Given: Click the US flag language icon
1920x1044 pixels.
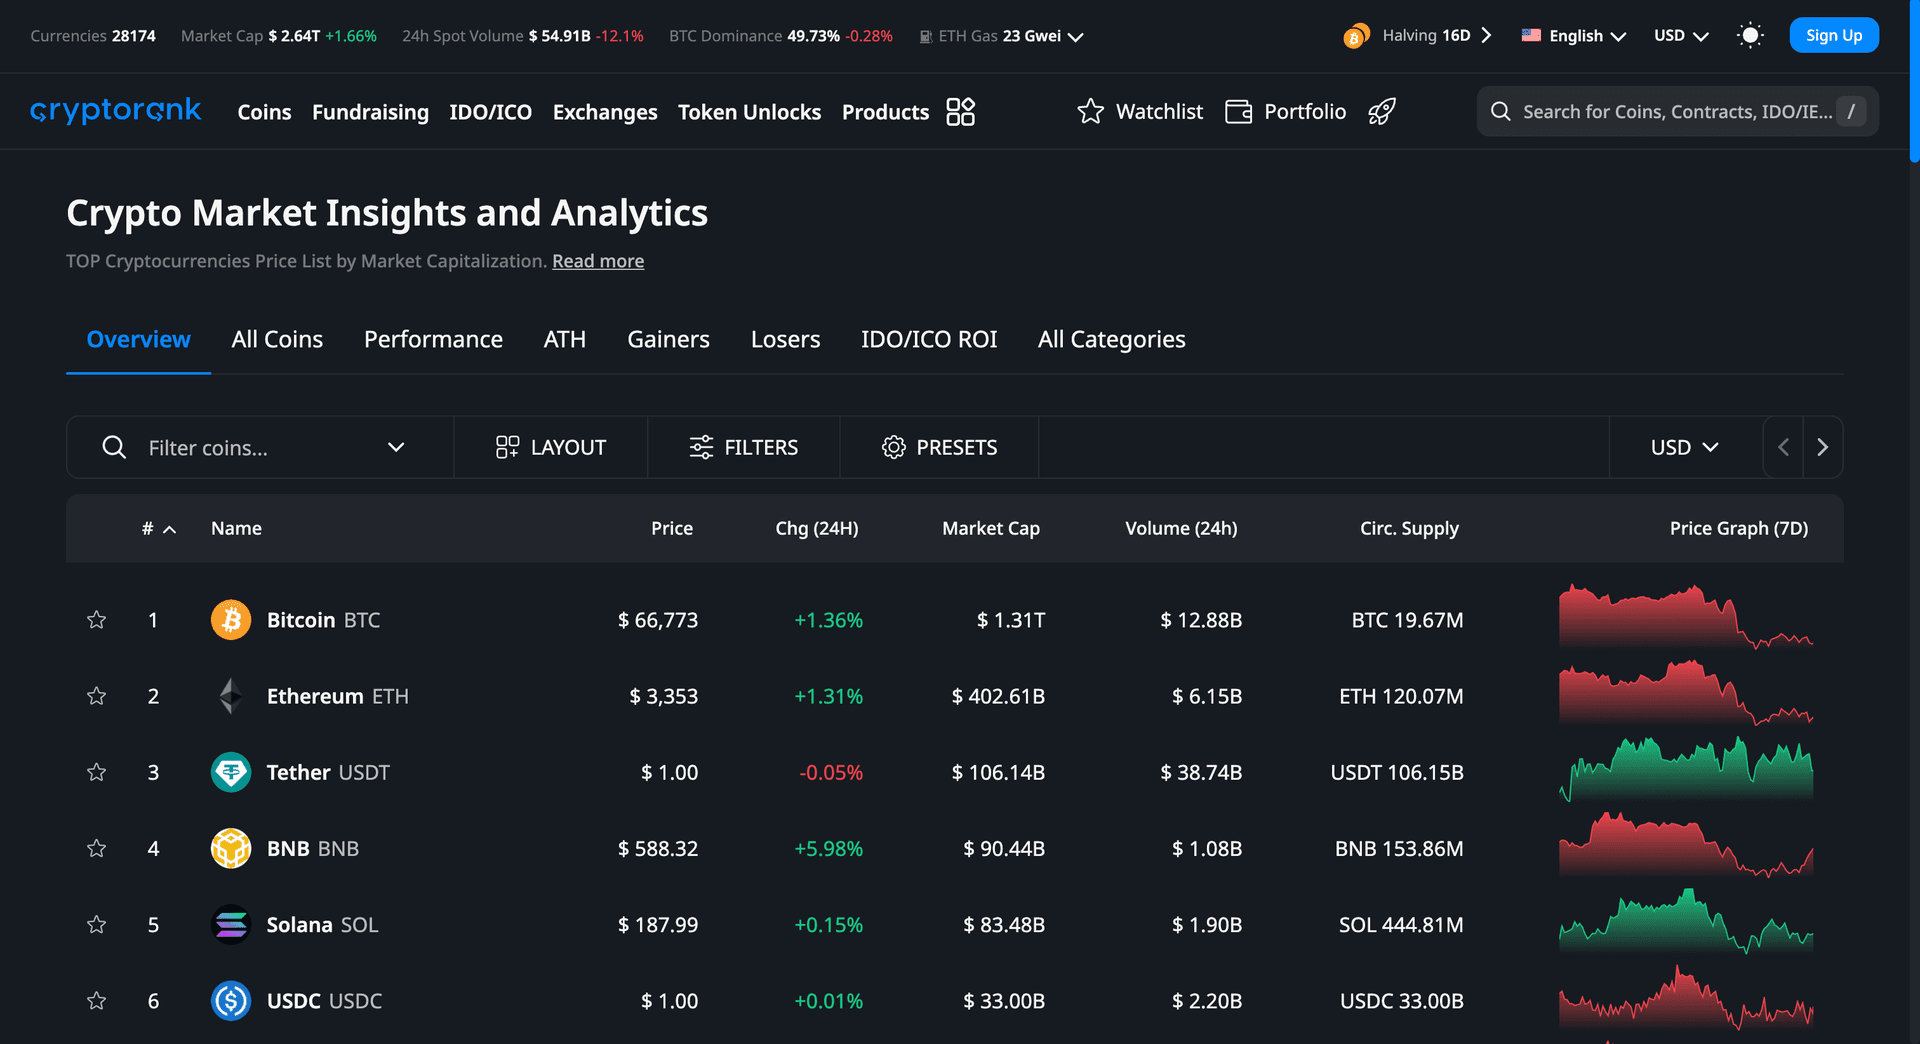Looking at the screenshot, I should click(1531, 35).
